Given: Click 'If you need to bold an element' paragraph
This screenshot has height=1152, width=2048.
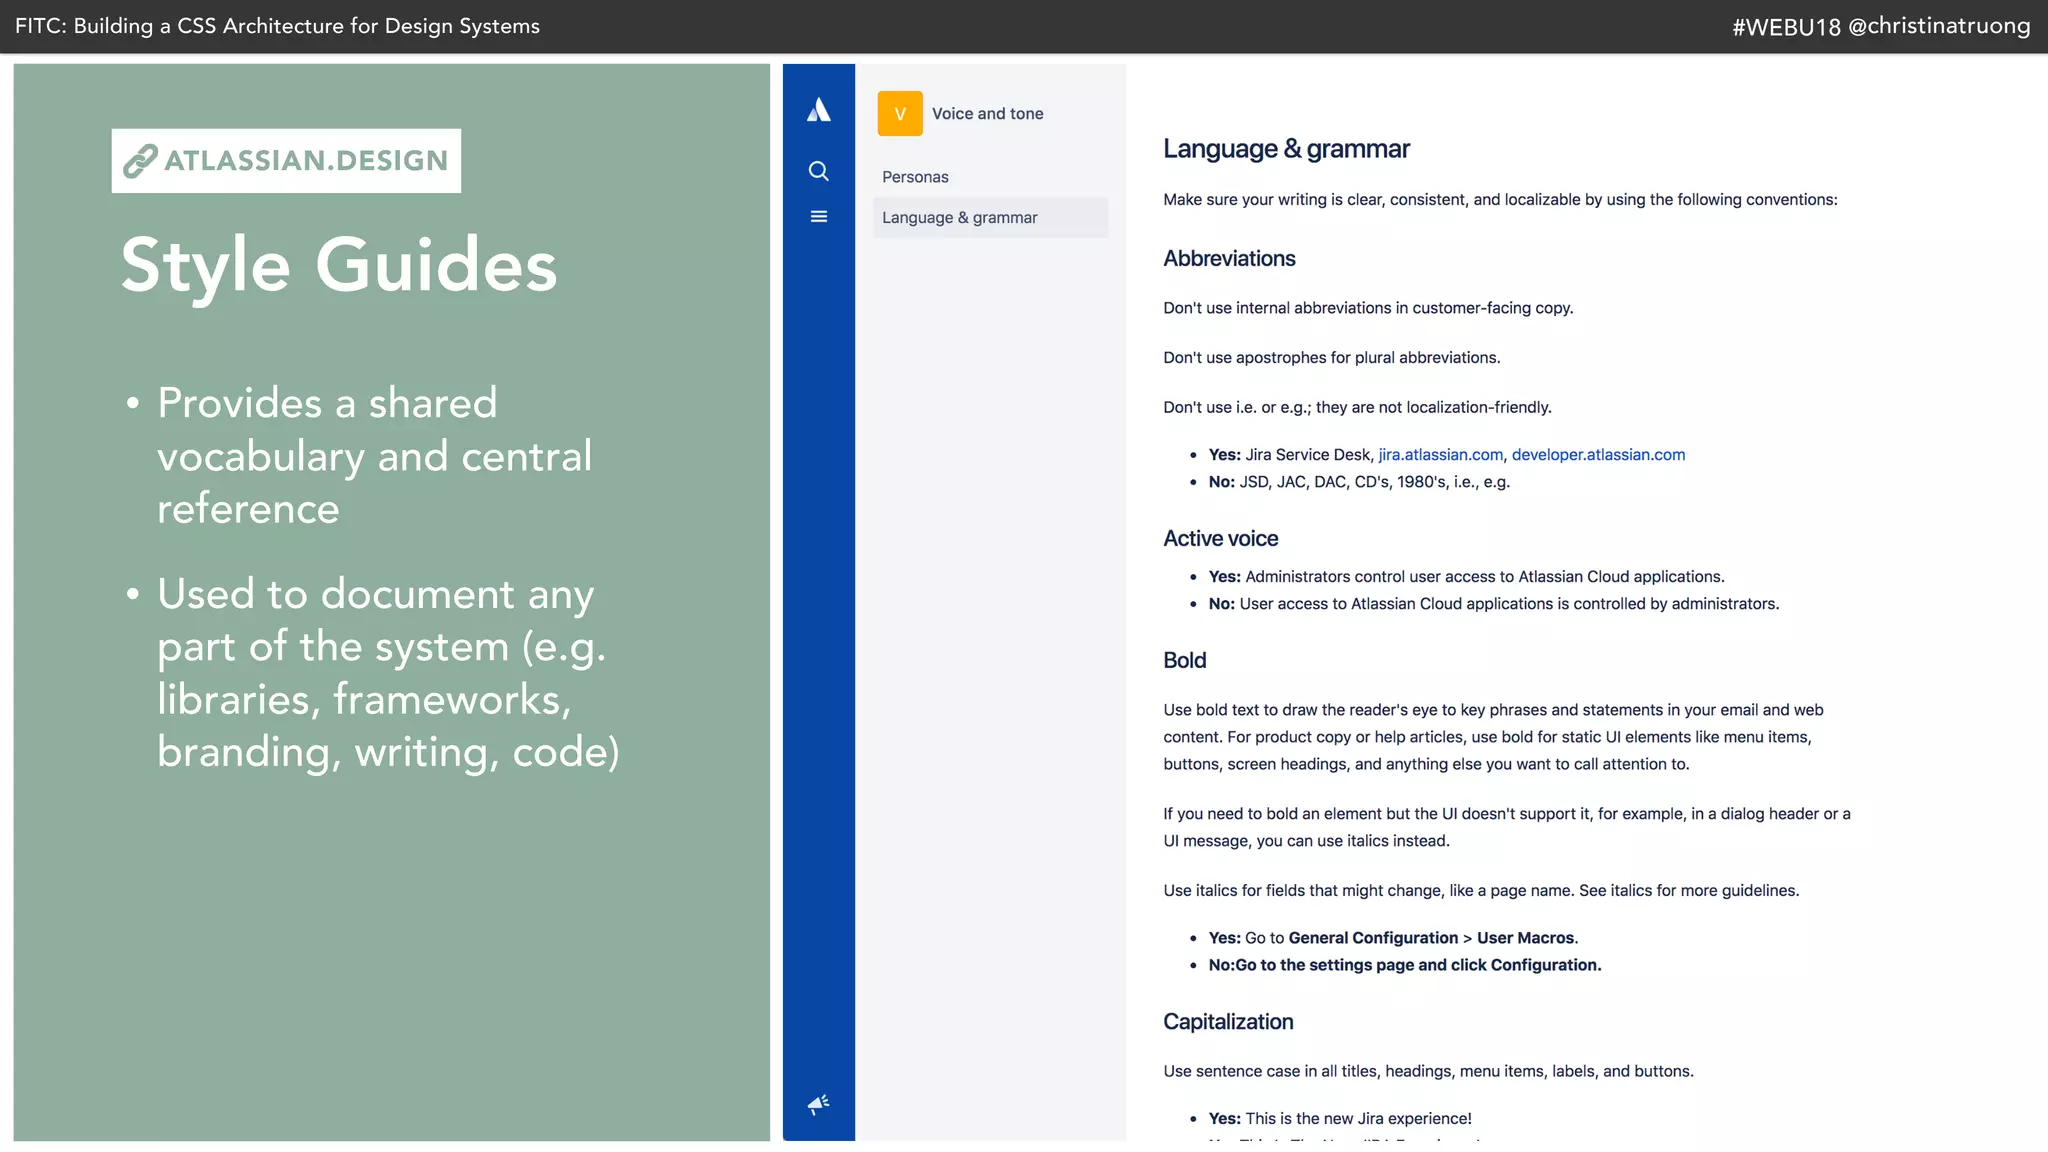Looking at the screenshot, I should [x=1506, y=827].
